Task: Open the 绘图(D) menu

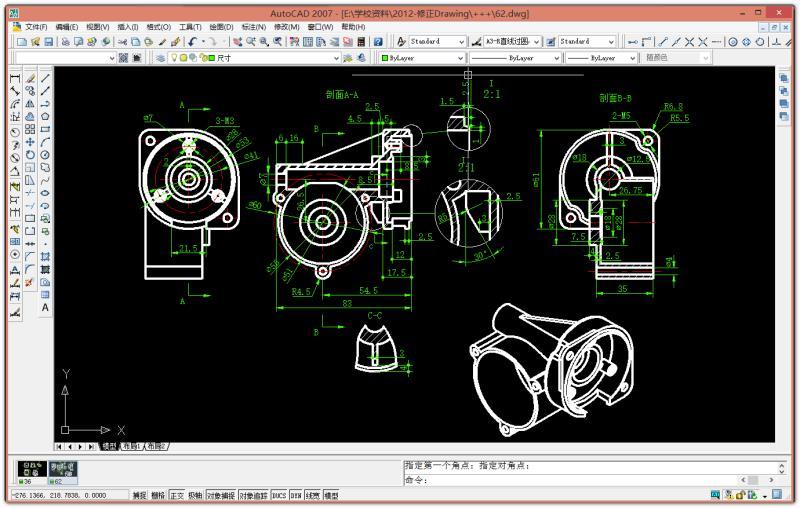Action: 221,27
